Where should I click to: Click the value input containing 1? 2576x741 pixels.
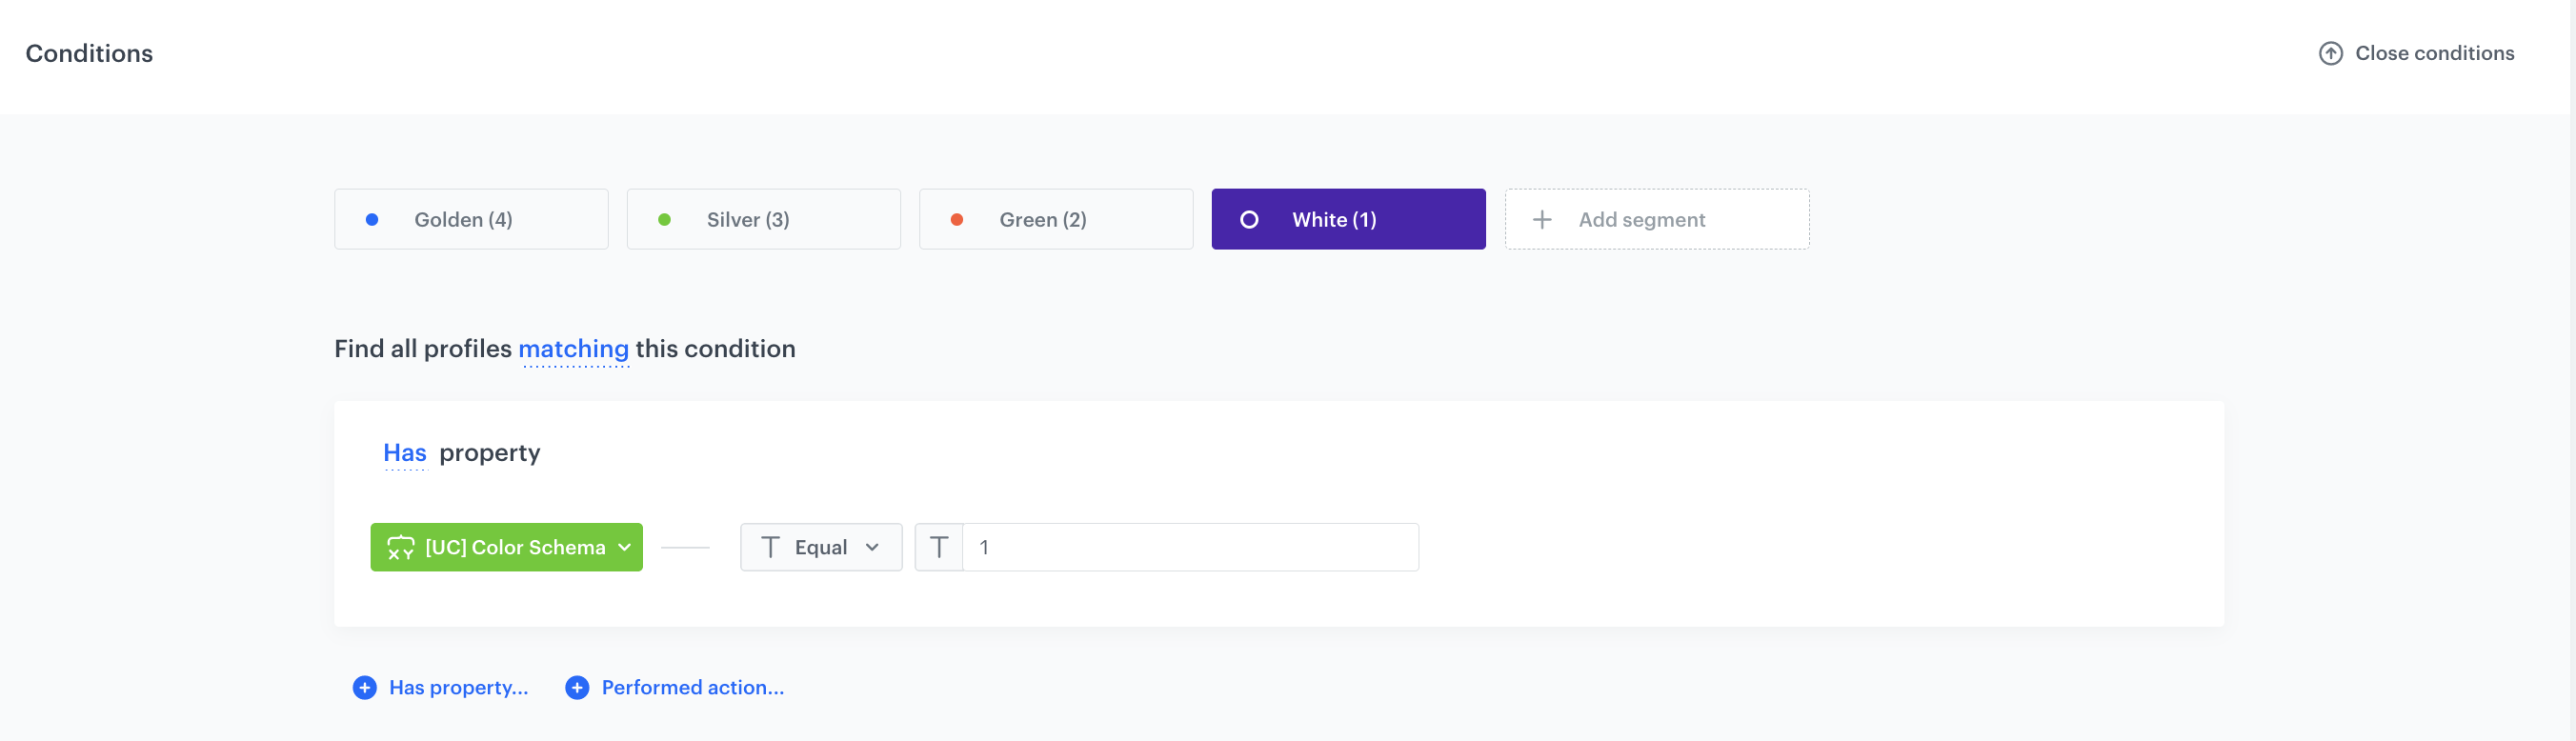click(1190, 547)
